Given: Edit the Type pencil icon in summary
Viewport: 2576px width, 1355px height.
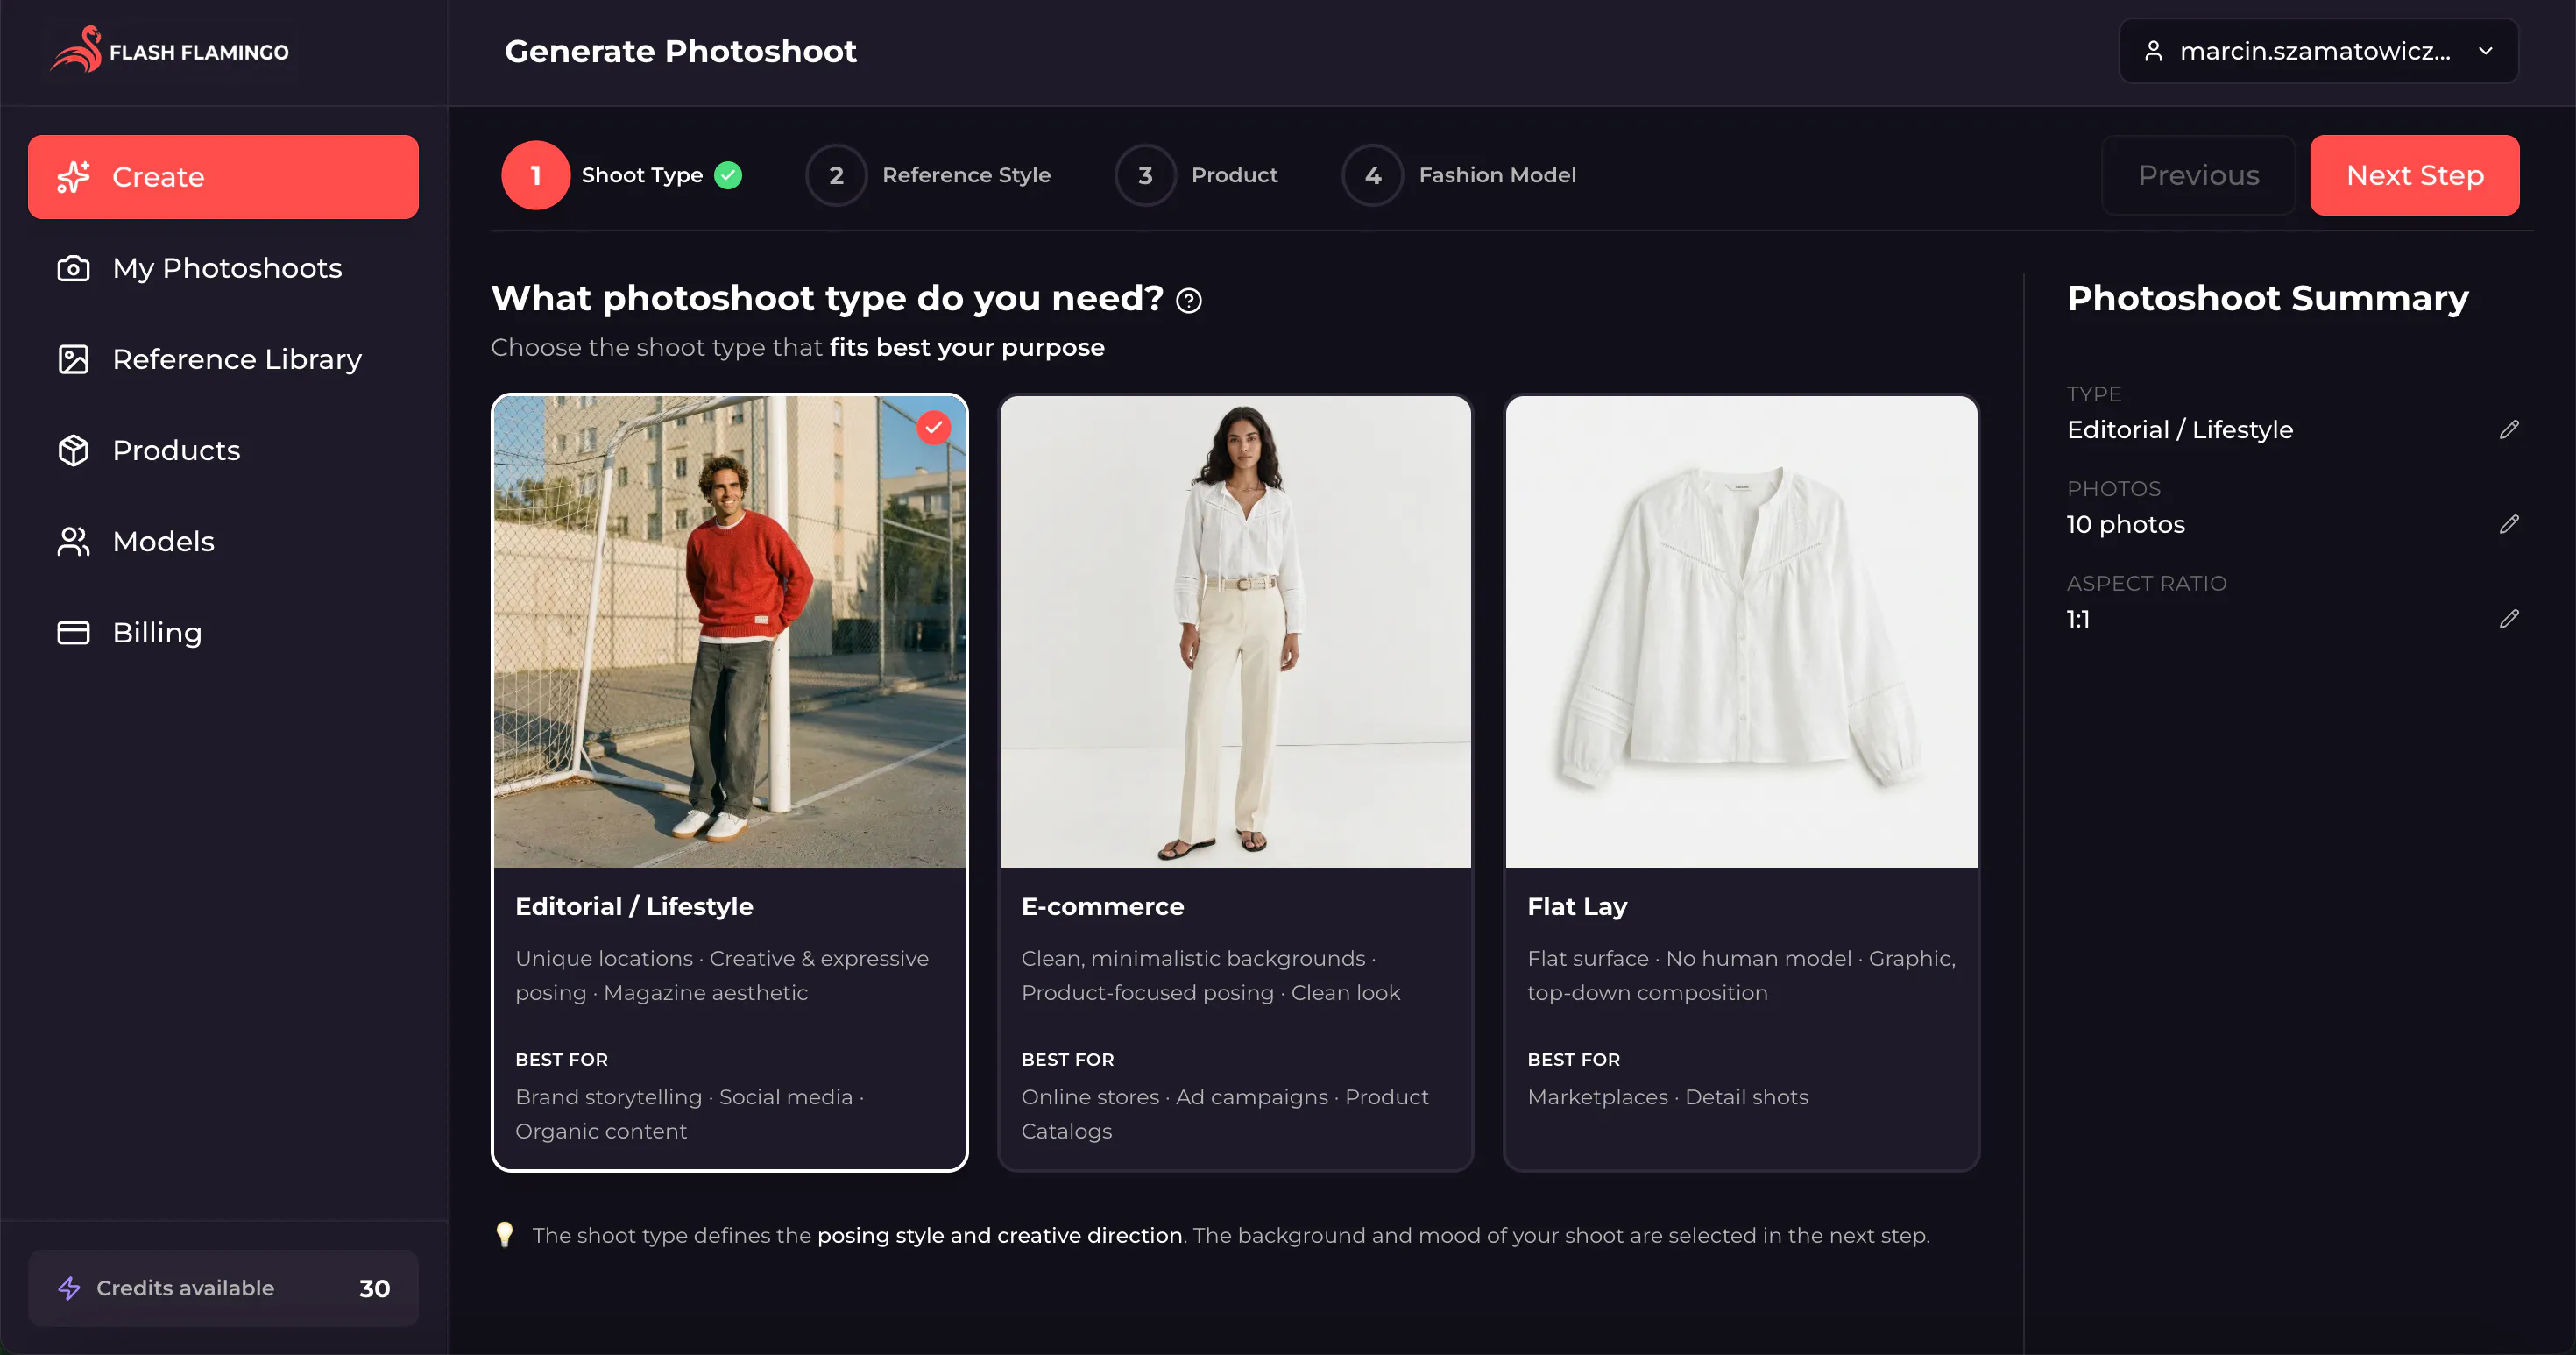Looking at the screenshot, I should (2509, 429).
